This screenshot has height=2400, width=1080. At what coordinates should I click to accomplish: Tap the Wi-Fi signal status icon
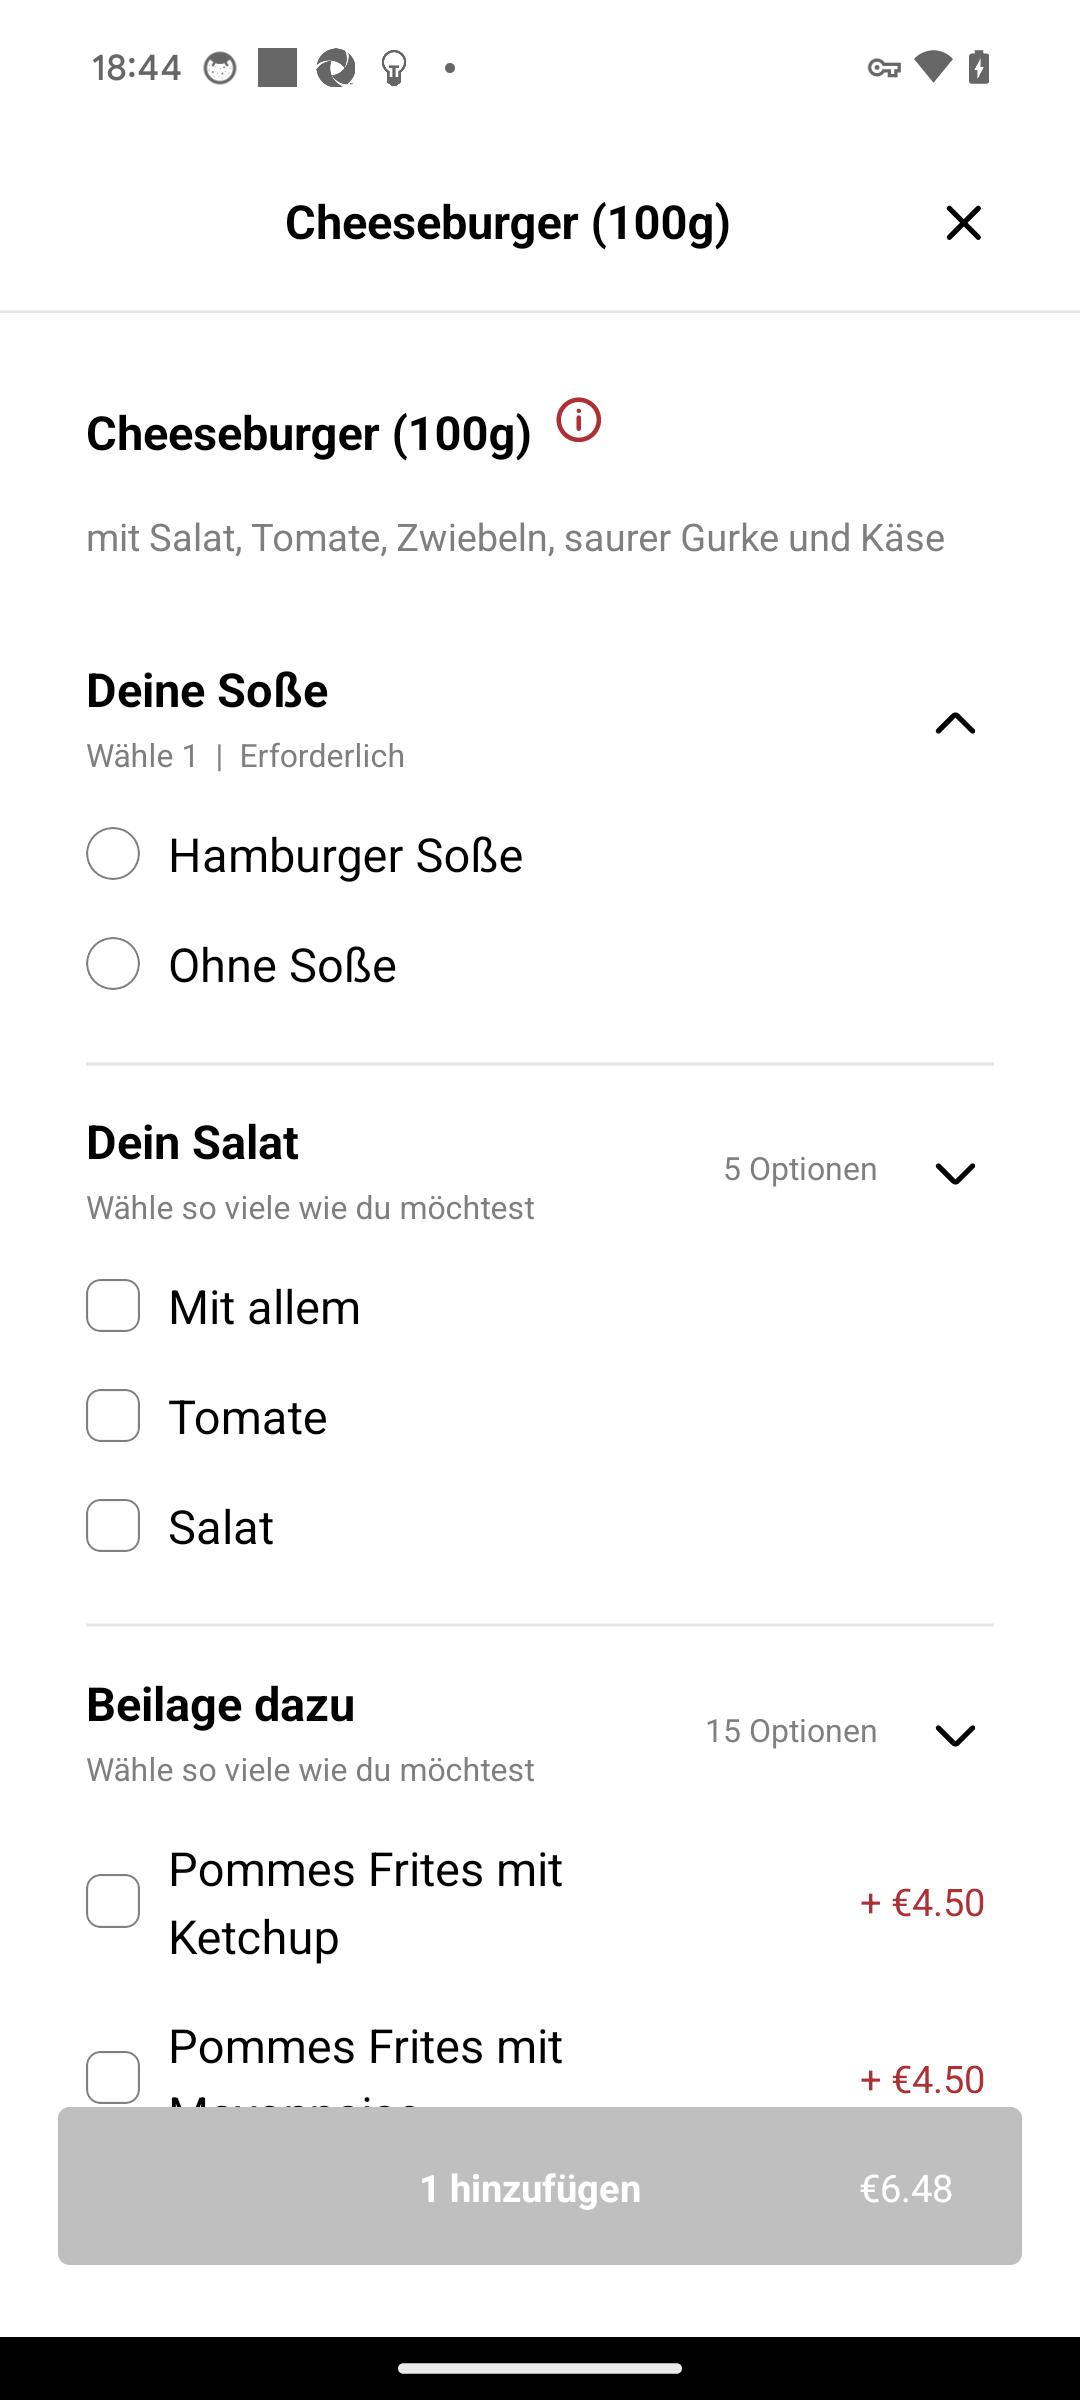tap(933, 67)
